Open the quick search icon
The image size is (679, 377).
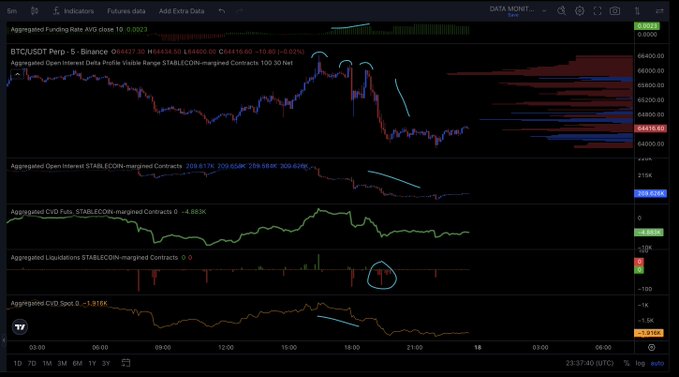pyautogui.click(x=561, y=11)
